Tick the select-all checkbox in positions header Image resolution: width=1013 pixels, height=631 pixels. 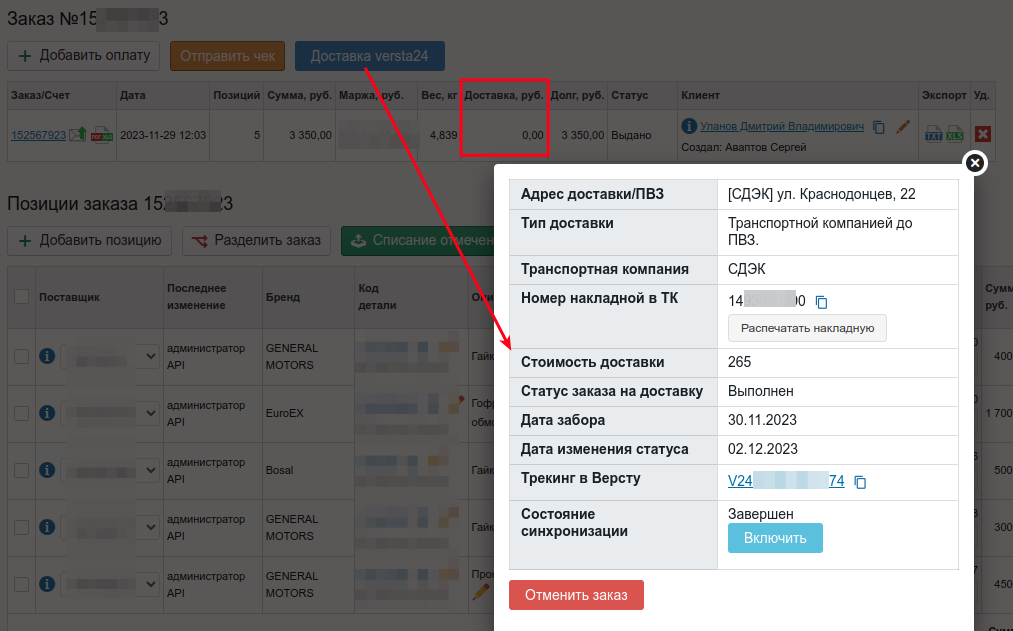tap(21, 296)
